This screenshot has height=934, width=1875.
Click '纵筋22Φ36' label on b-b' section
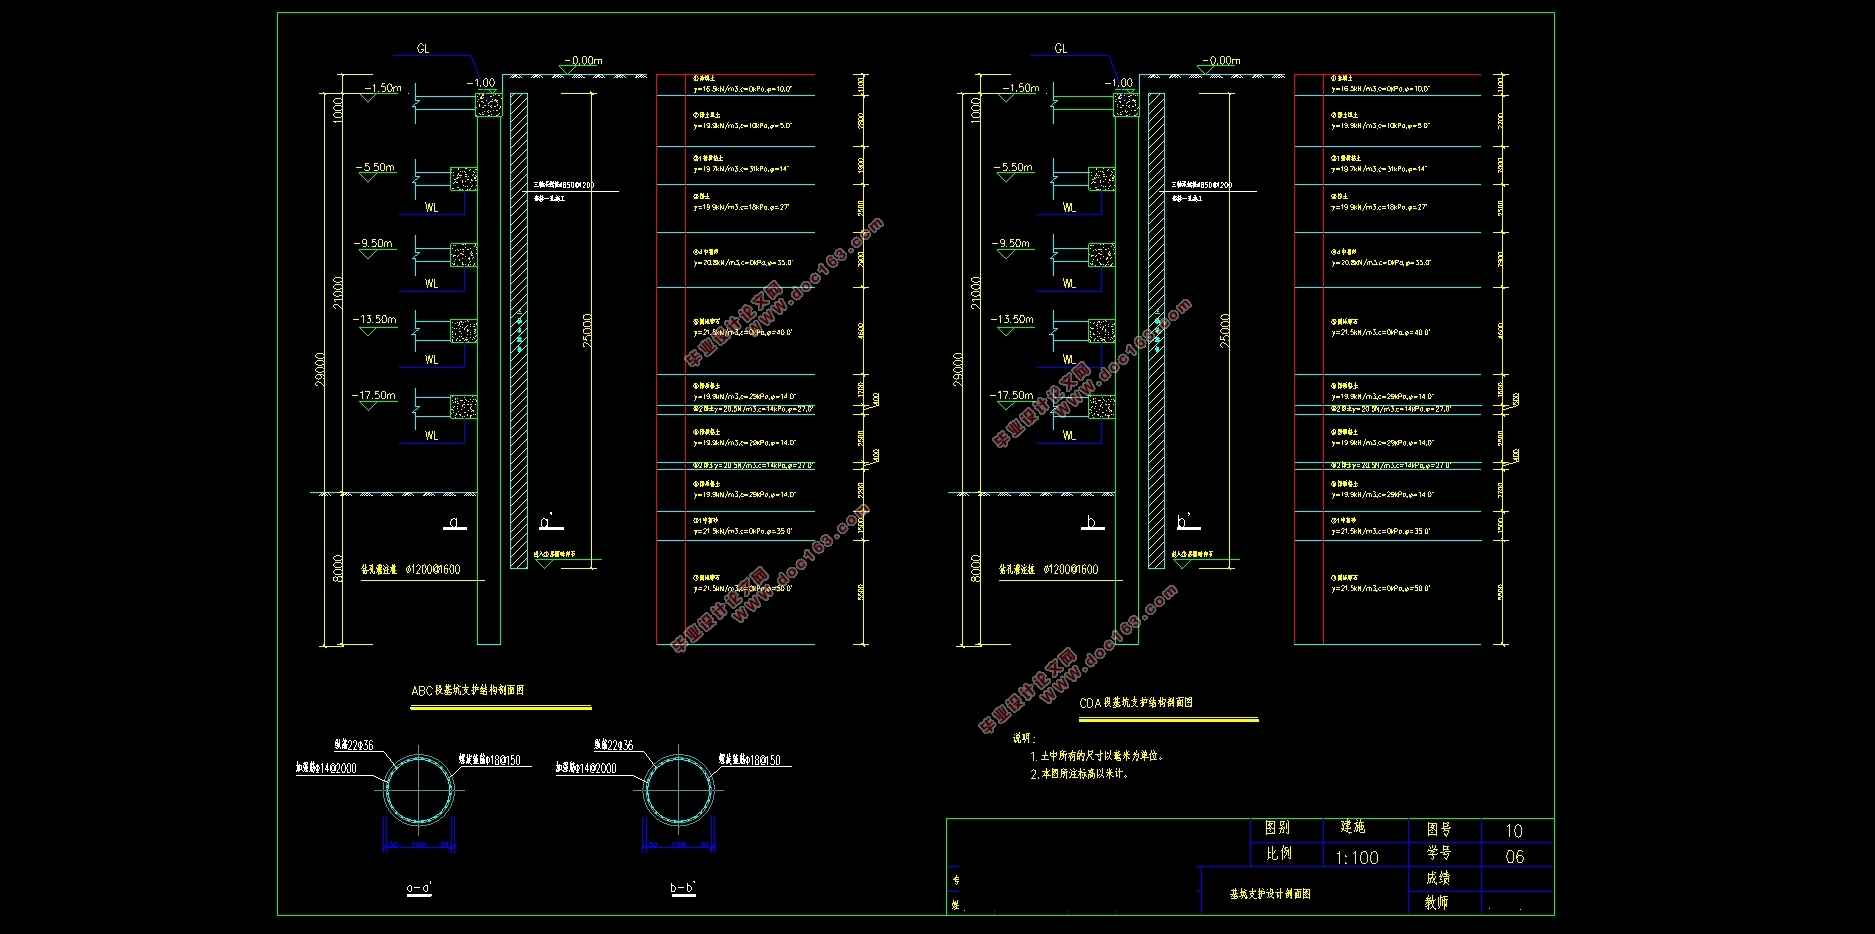point(613,745)
